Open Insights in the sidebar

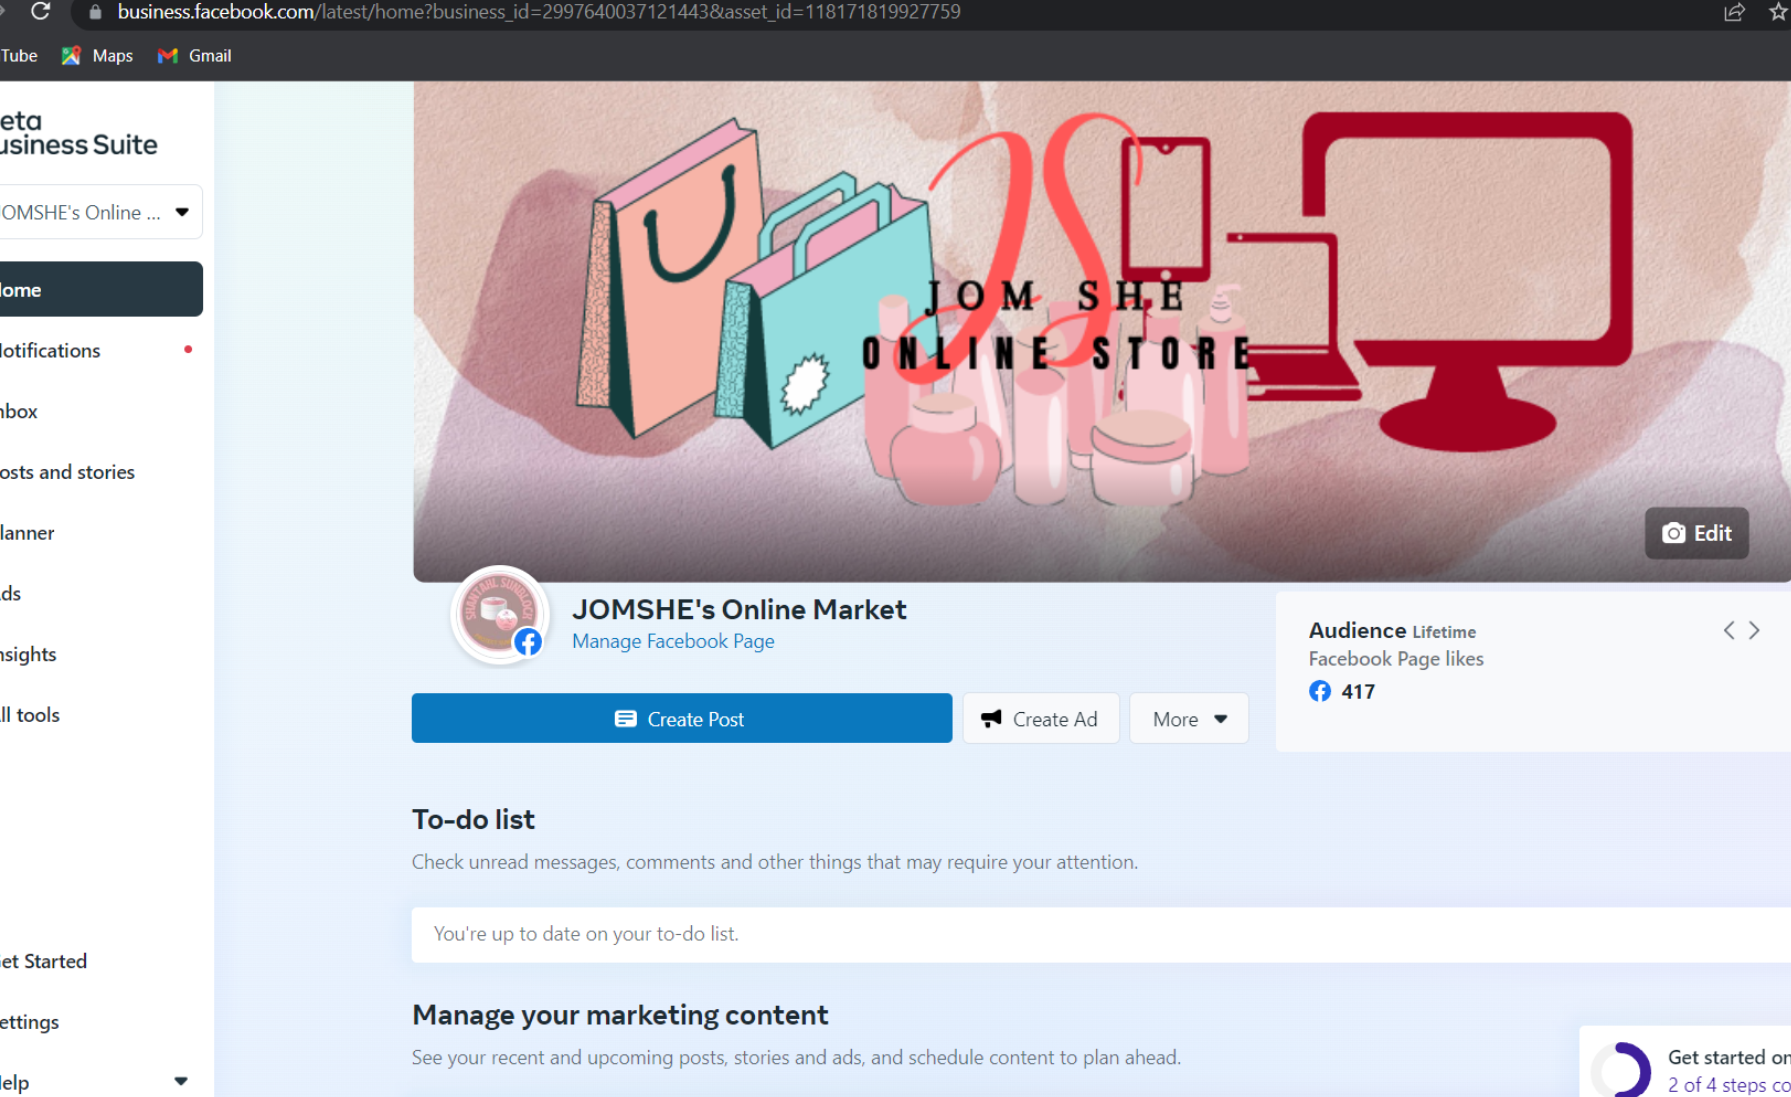99,655
